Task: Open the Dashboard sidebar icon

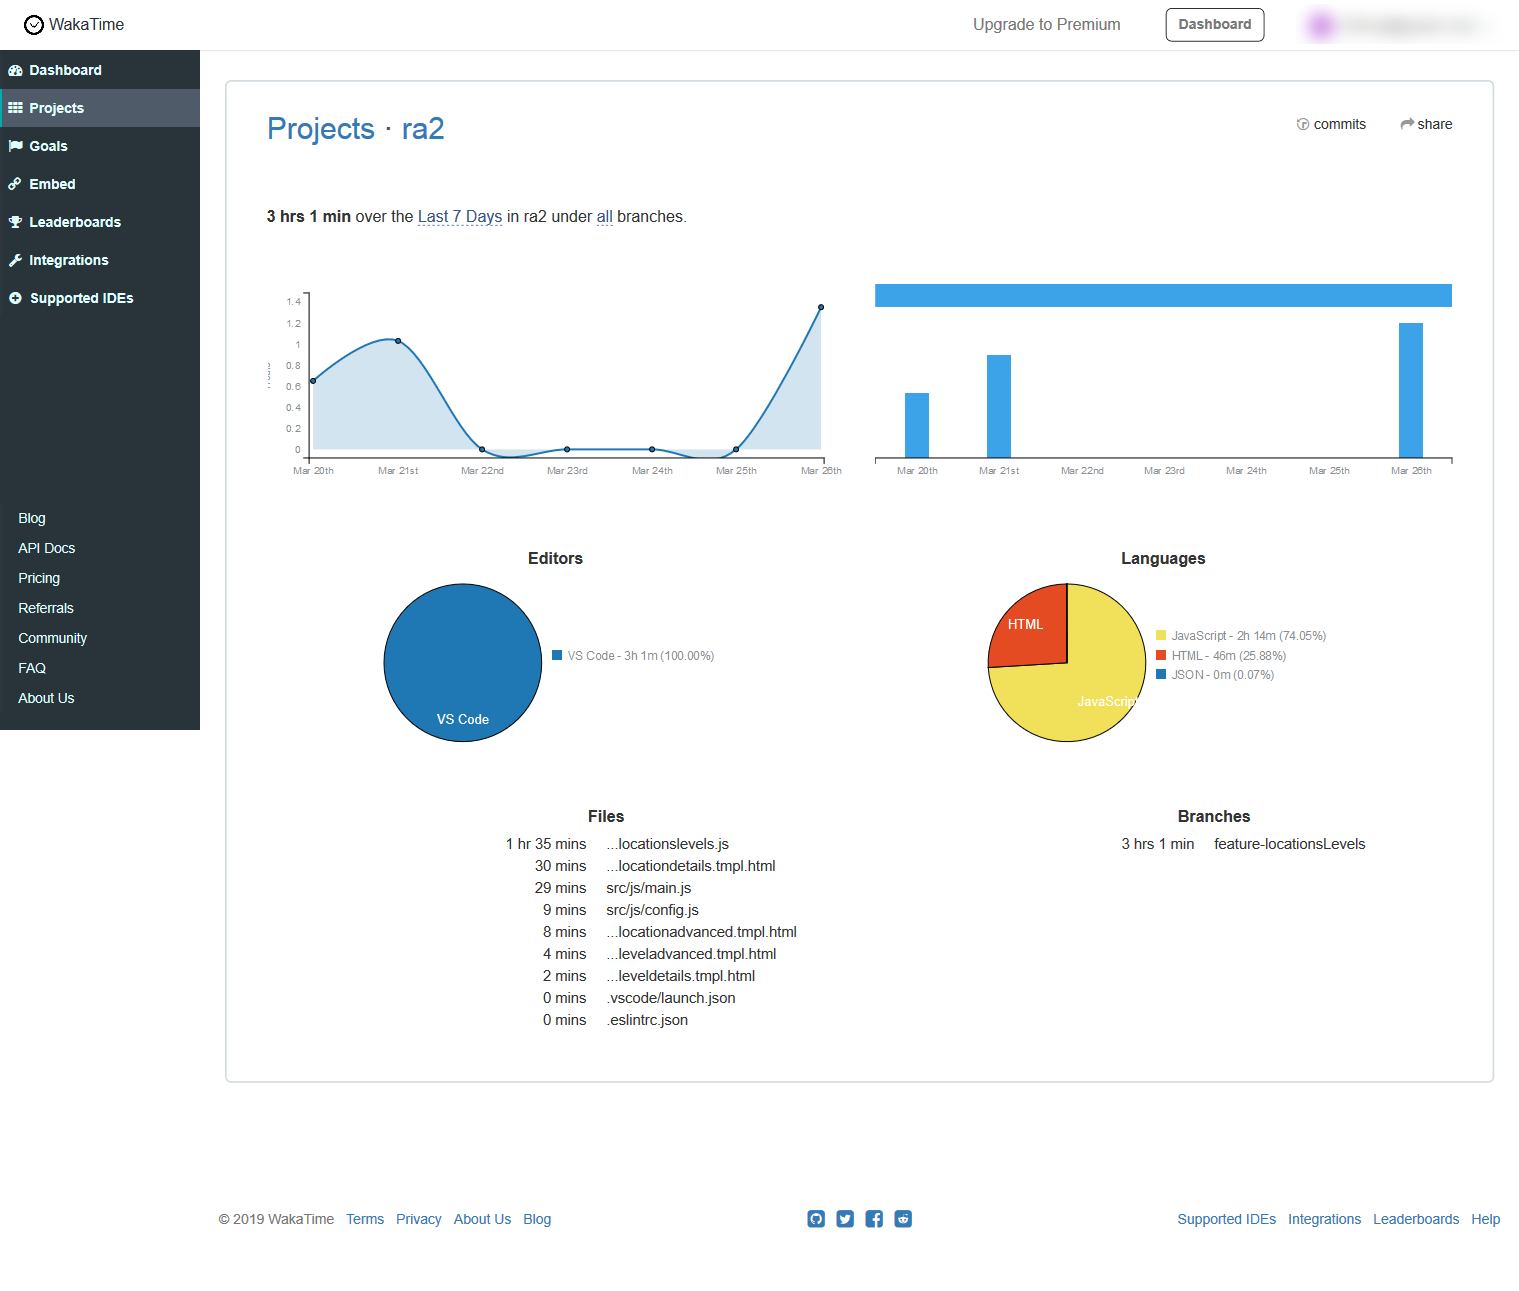Action: point(15,70)
